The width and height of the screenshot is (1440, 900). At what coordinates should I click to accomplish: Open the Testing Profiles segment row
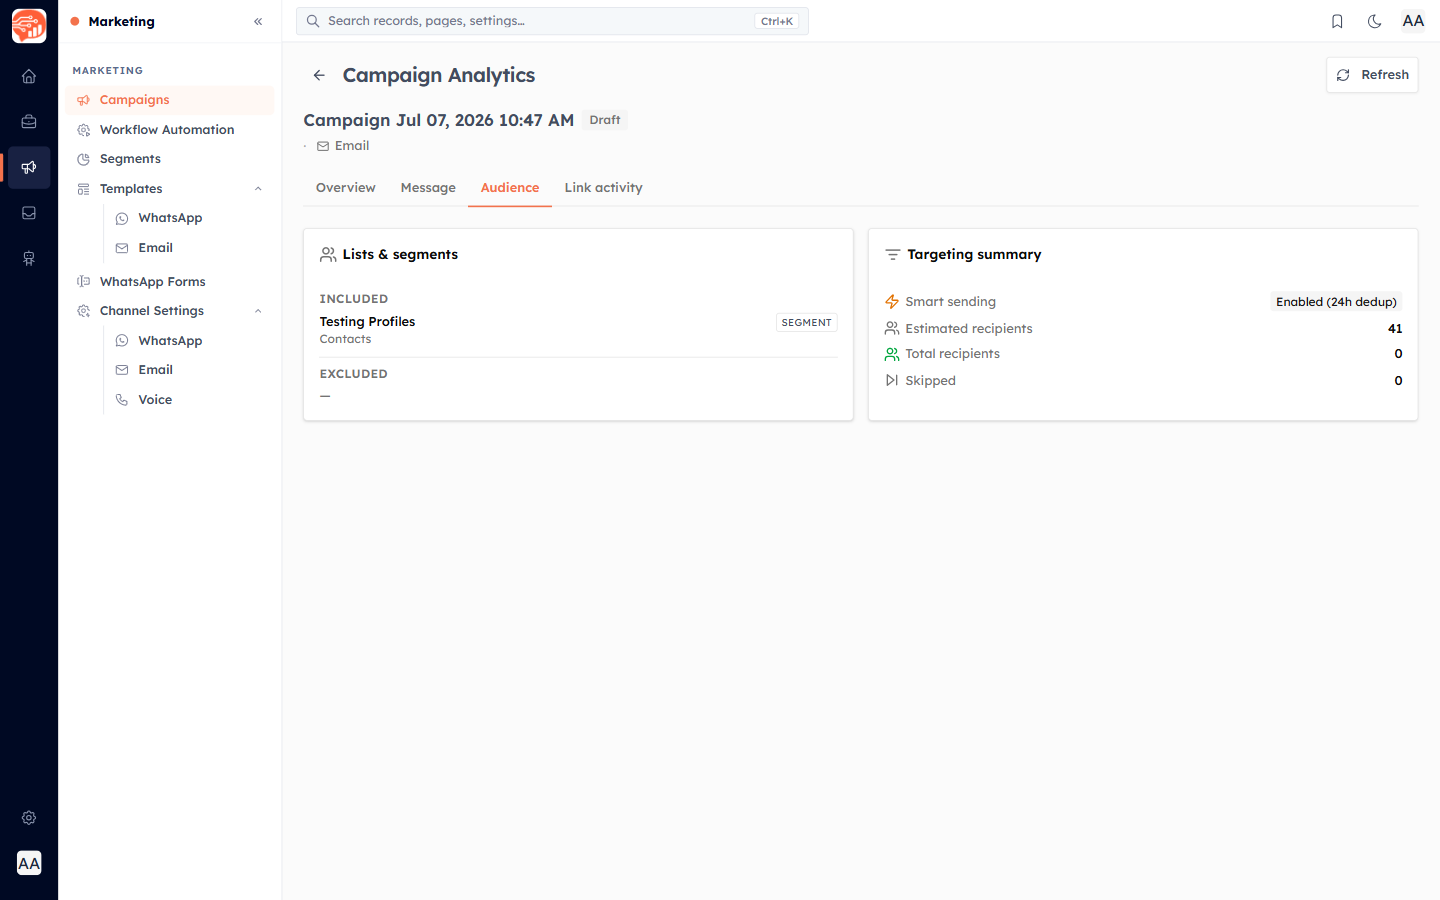coord(578,330)
